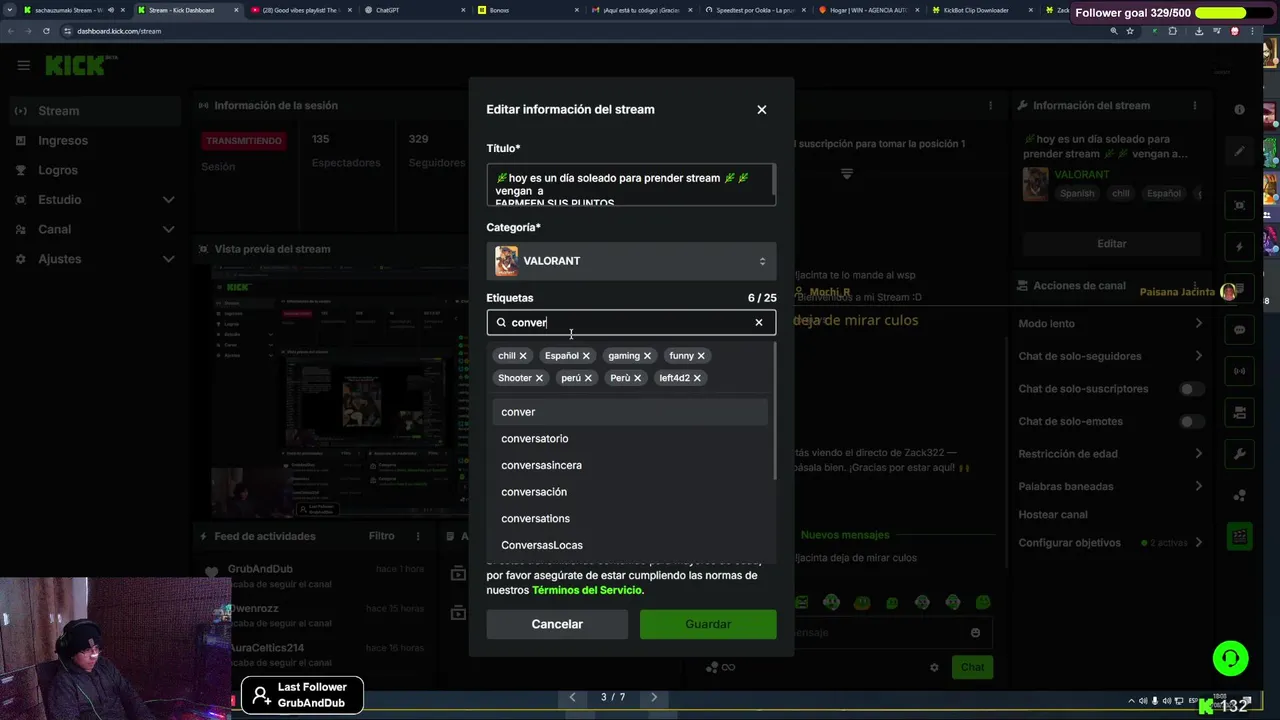Click the green clapperboard icon

pos(1240,536)
